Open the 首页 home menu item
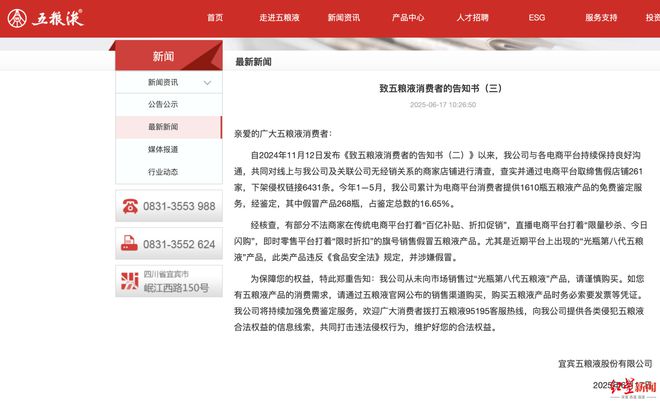The height and width of the screenshot is (403, 660). point(215,18)
